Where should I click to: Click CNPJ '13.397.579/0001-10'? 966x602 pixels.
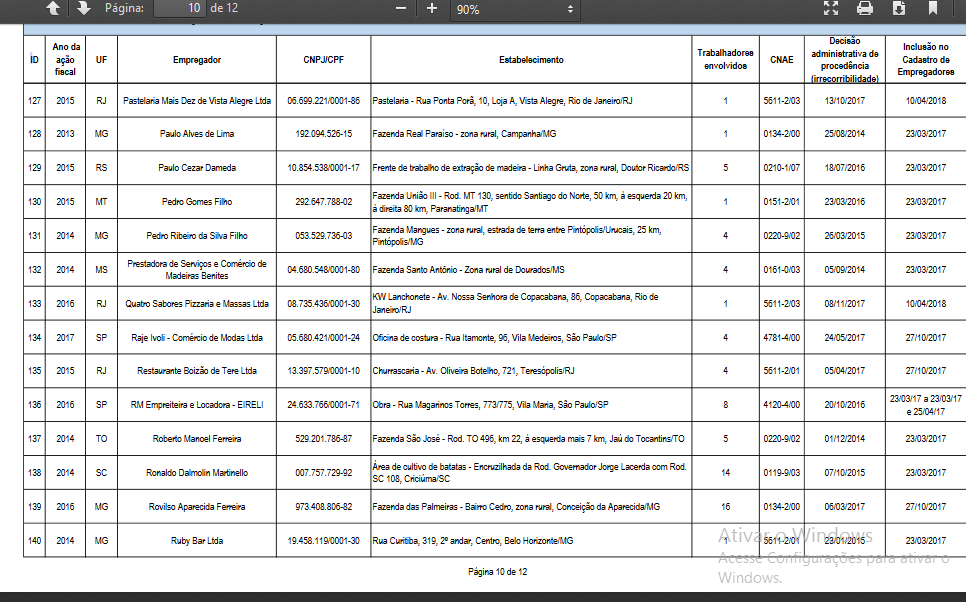click(323, 371)
